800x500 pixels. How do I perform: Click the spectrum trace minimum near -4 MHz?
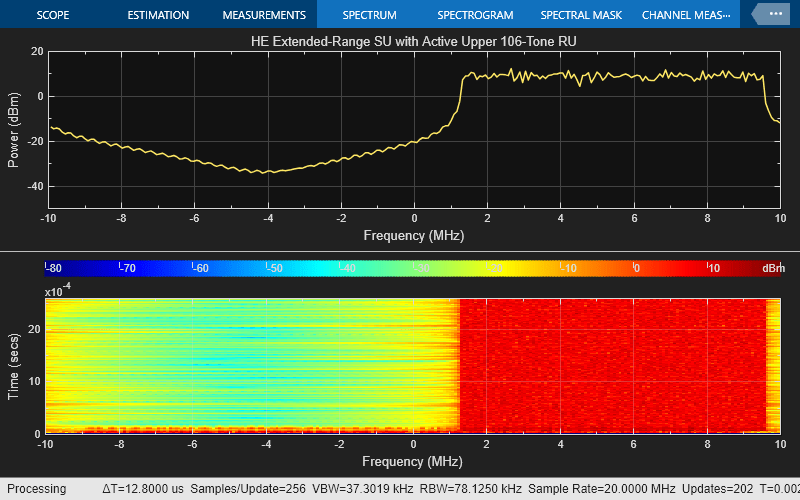263,173
